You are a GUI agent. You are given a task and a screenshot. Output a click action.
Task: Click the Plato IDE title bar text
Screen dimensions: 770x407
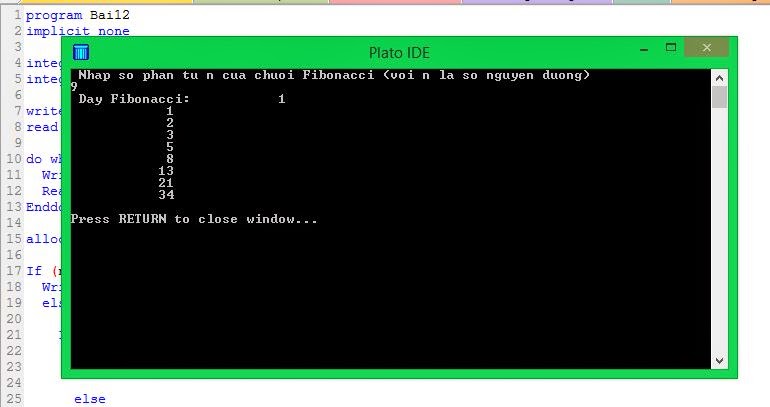pos(399,53)
